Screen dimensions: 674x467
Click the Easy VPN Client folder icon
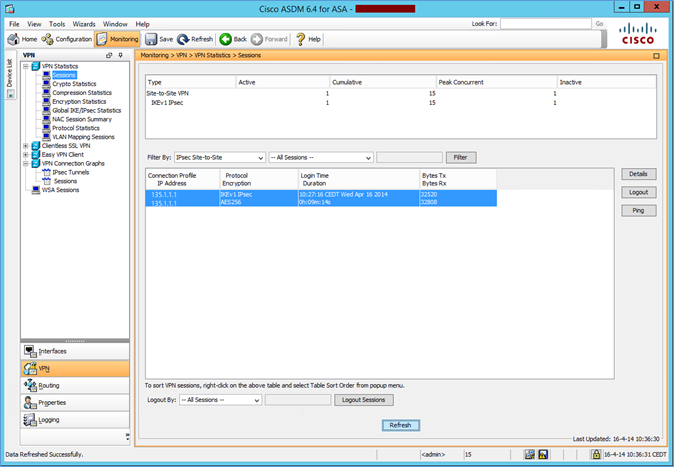pyautogui.click(x=36, y=154)
